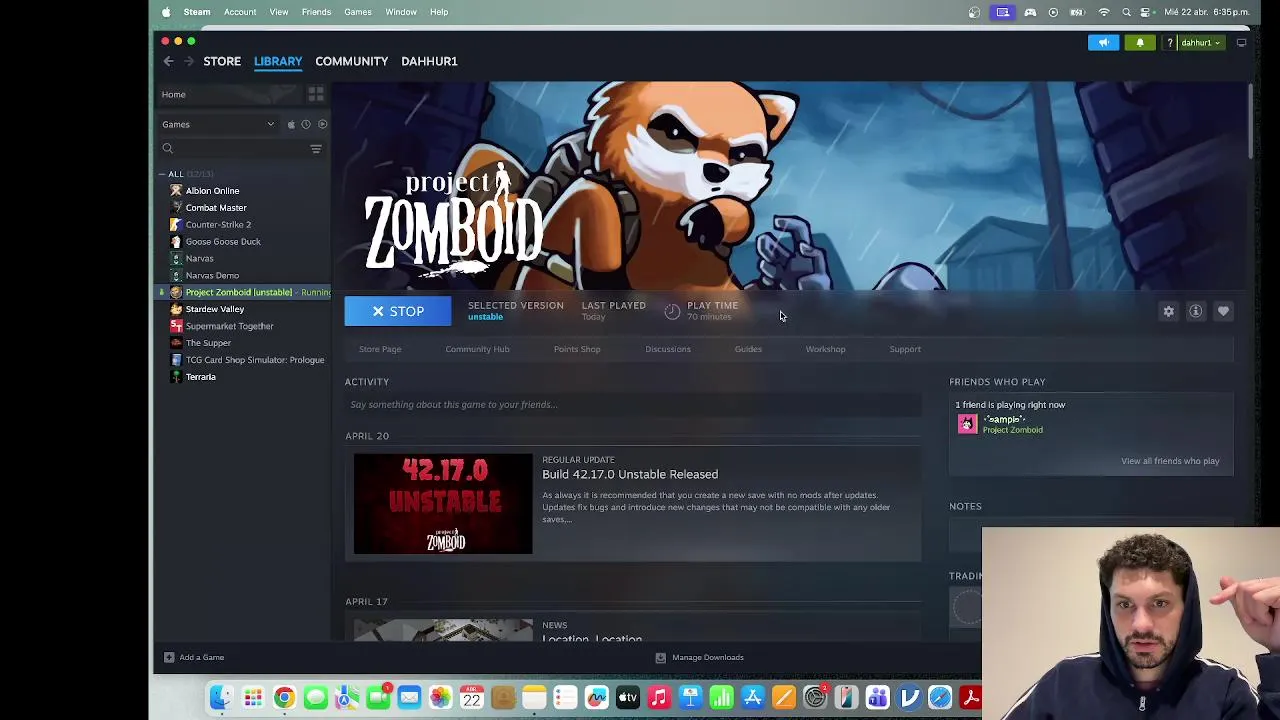
Task: Open the Window menu
Action: point(401,12)
